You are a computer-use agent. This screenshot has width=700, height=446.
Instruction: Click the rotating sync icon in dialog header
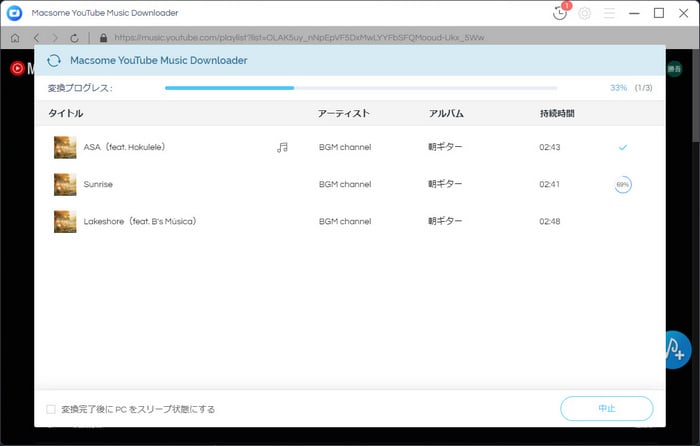pos(54,60)
